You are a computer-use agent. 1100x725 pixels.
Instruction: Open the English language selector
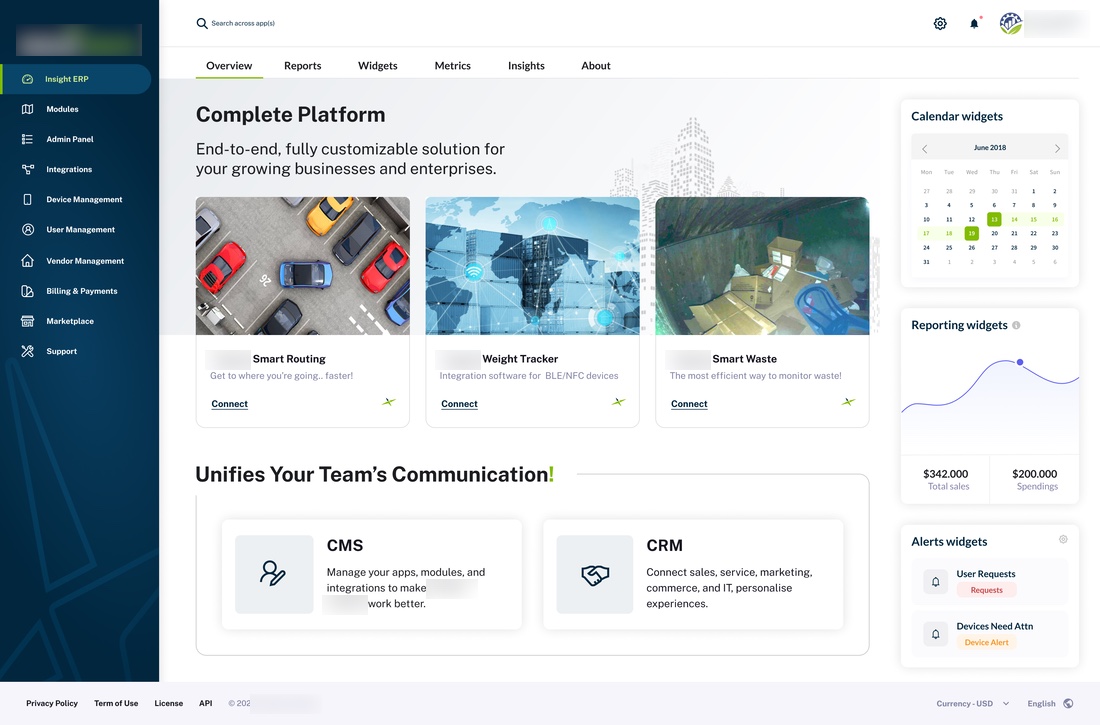(1050, 703)
